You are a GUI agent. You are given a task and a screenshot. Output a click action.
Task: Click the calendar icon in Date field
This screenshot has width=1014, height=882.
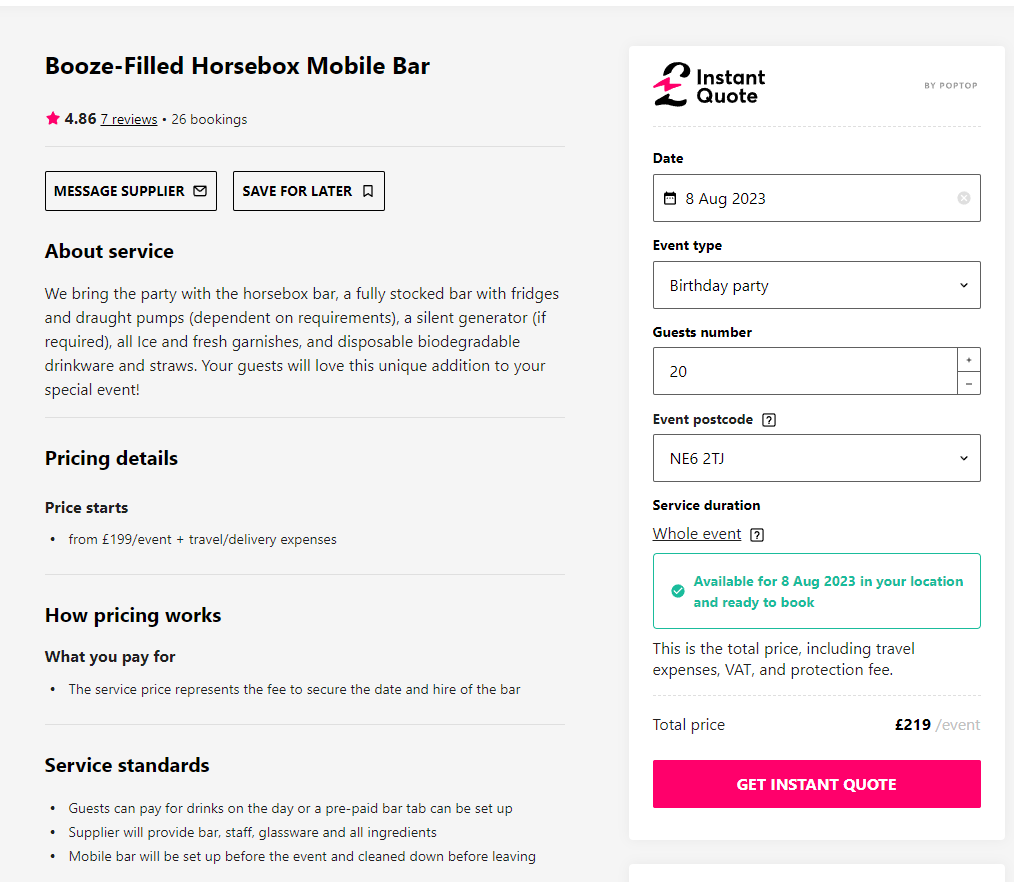(670, 198)
